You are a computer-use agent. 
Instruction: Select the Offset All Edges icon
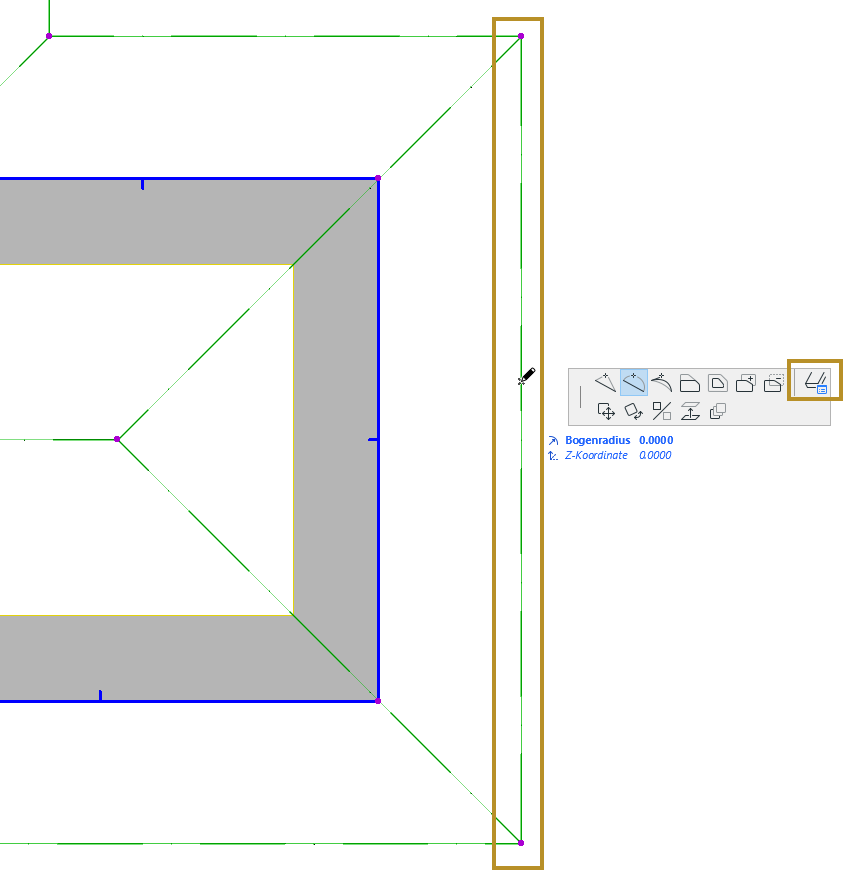[x=717, y=383]
